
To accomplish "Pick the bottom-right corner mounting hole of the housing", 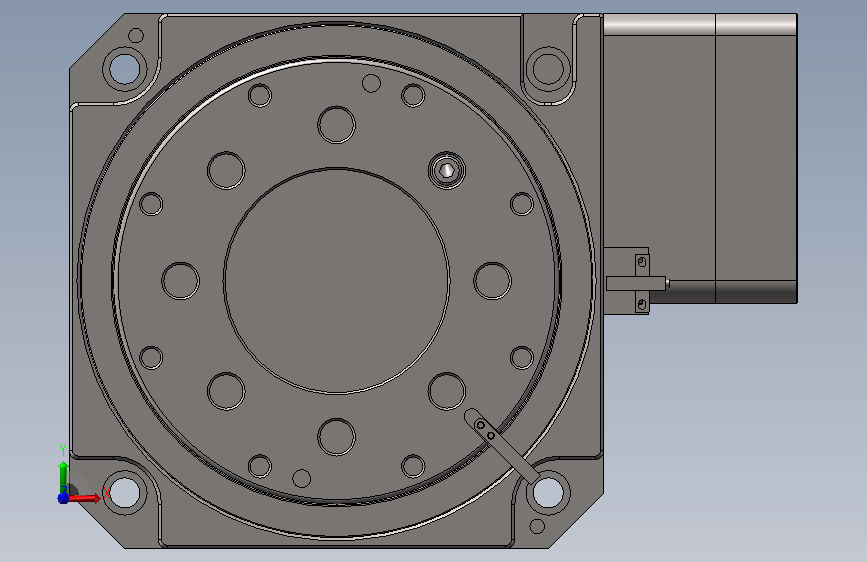I will 548,492.
